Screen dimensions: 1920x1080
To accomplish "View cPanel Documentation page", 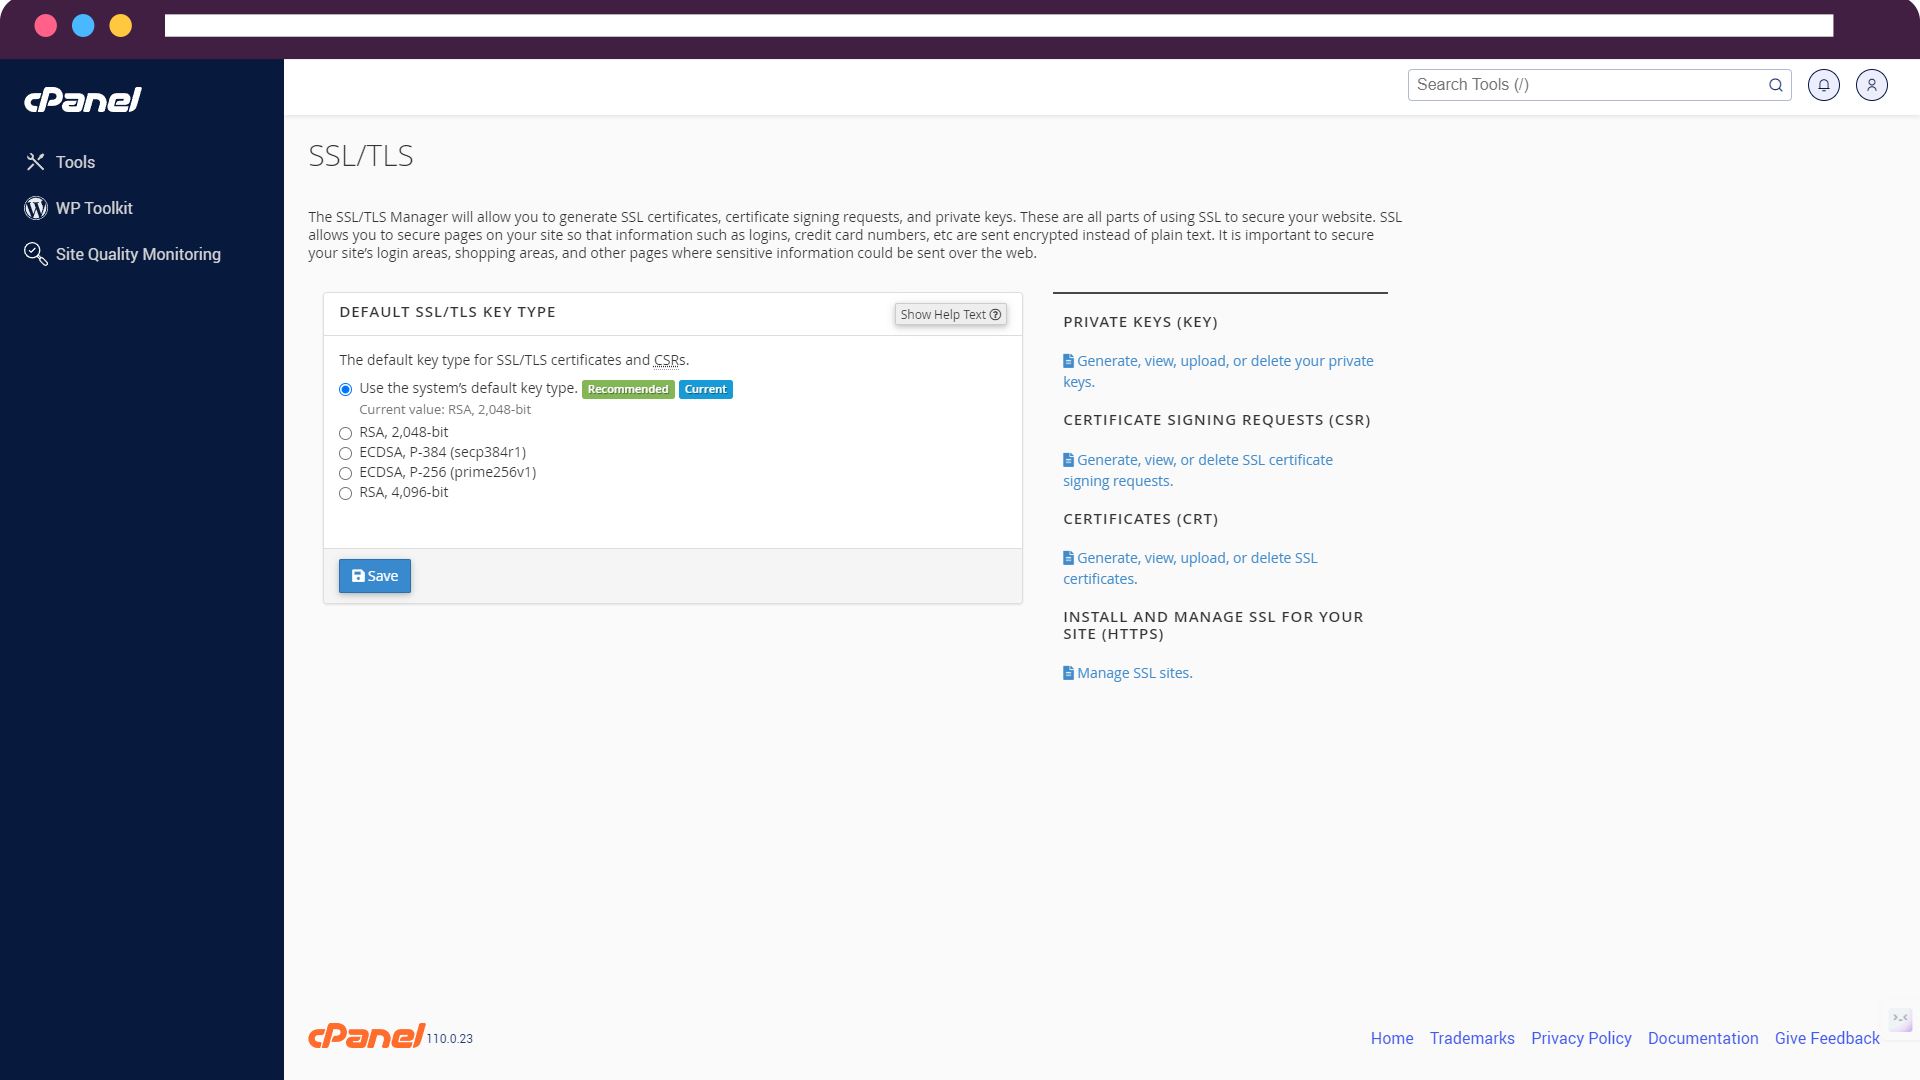I will (x=1702, y=1038).
